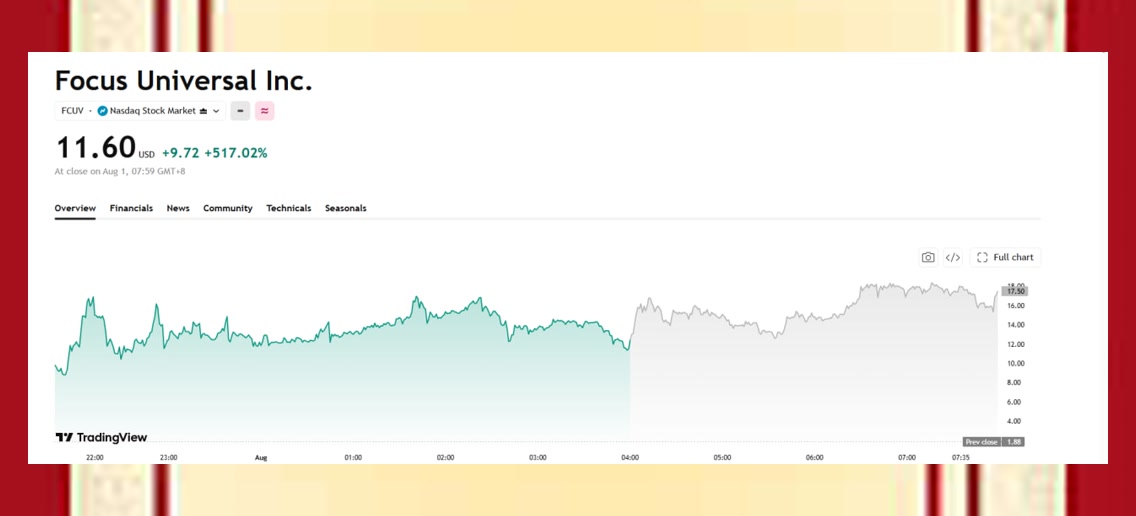The height and width of the screenshot is (516, 1136).
Task: Click the 'At close on Aug 1' timestamp
Action: tap(120, 172)
